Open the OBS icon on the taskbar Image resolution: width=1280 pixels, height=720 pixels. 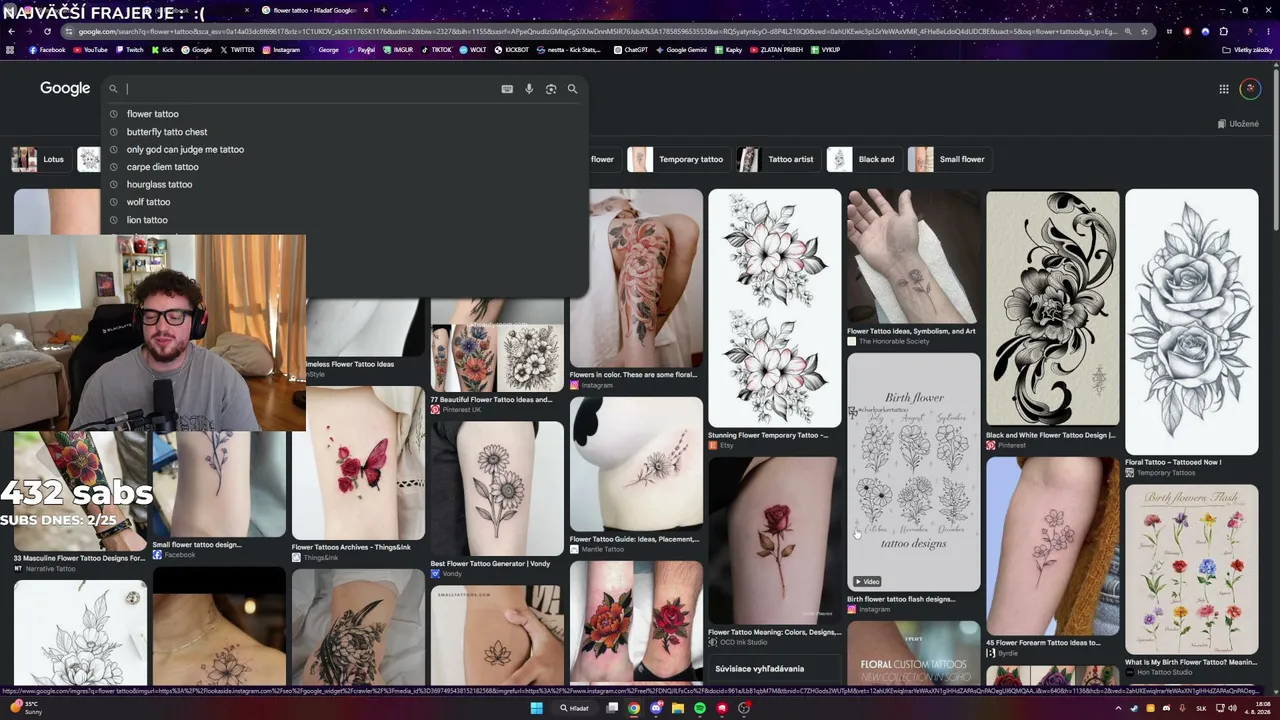tap(744, 708)
